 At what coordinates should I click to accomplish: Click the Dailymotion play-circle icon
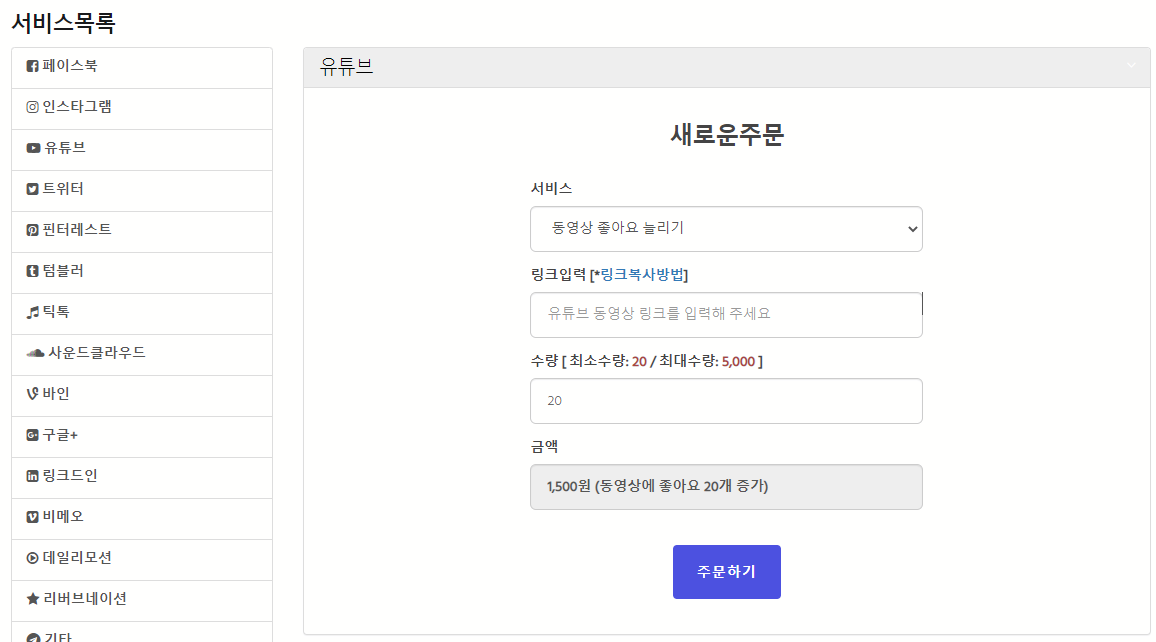click(x=32, y=558)
